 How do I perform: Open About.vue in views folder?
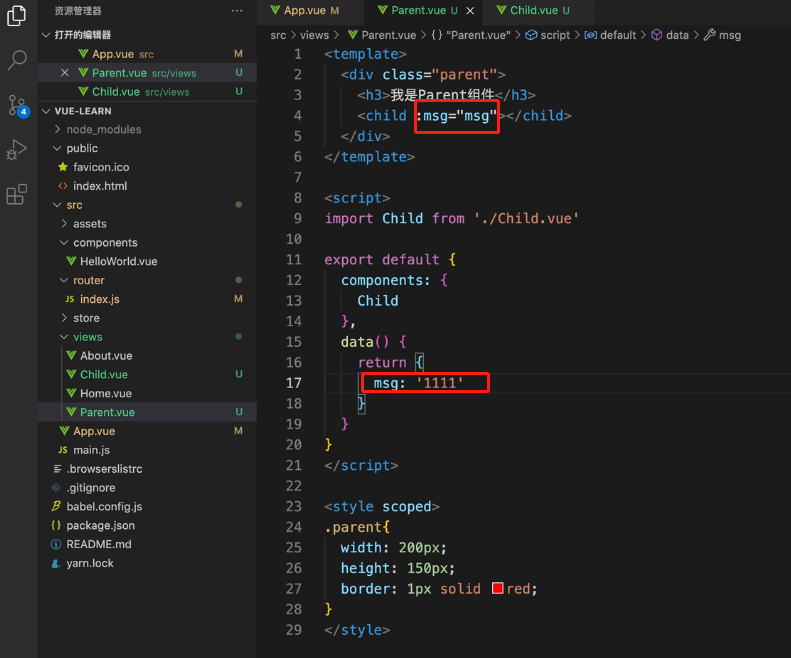(106, 356)
